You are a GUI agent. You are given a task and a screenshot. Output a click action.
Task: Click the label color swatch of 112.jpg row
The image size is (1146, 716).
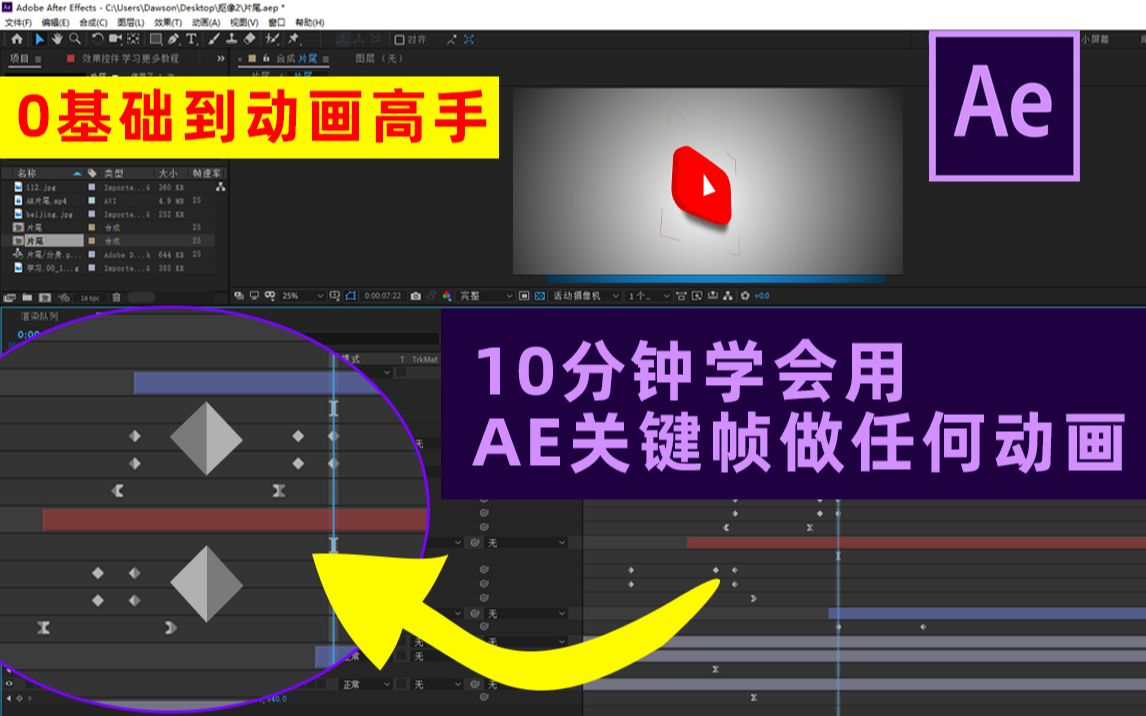pyautogui.click(x=91, y=187)
